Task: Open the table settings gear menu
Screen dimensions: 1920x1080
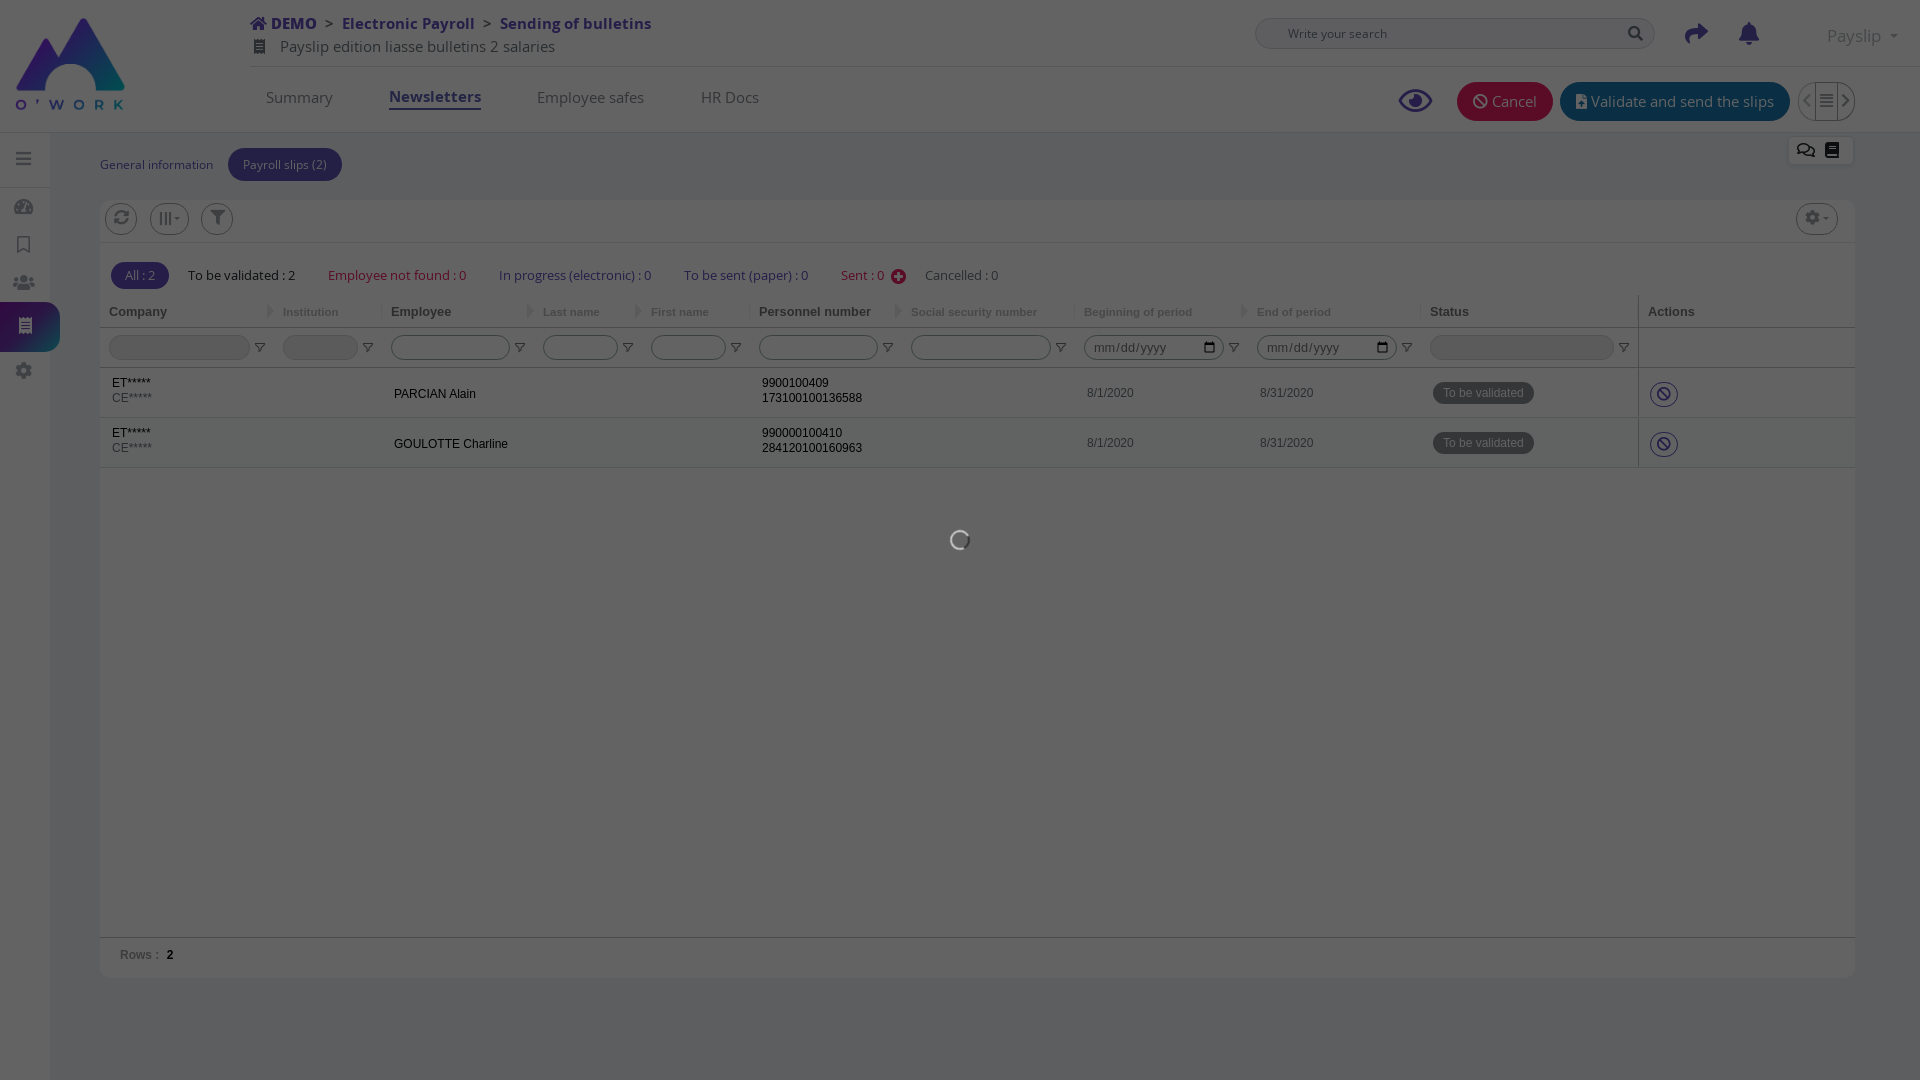Action: click(x=1816, y=218)
